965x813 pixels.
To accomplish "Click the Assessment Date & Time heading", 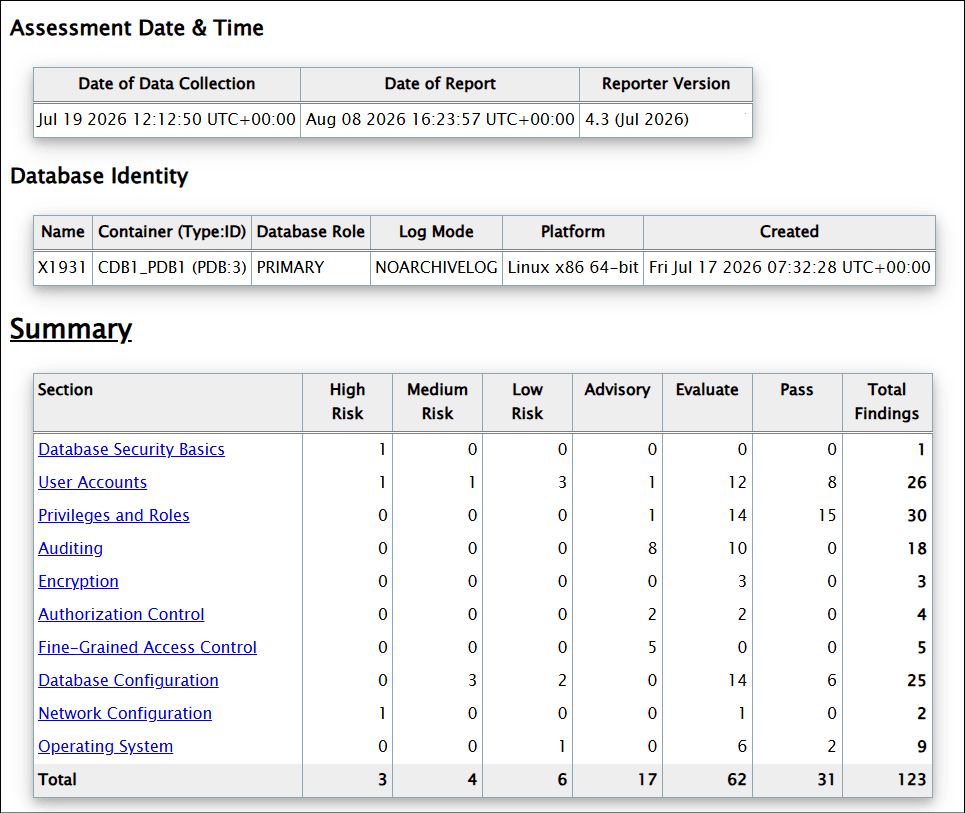I will tap(137, 28).
